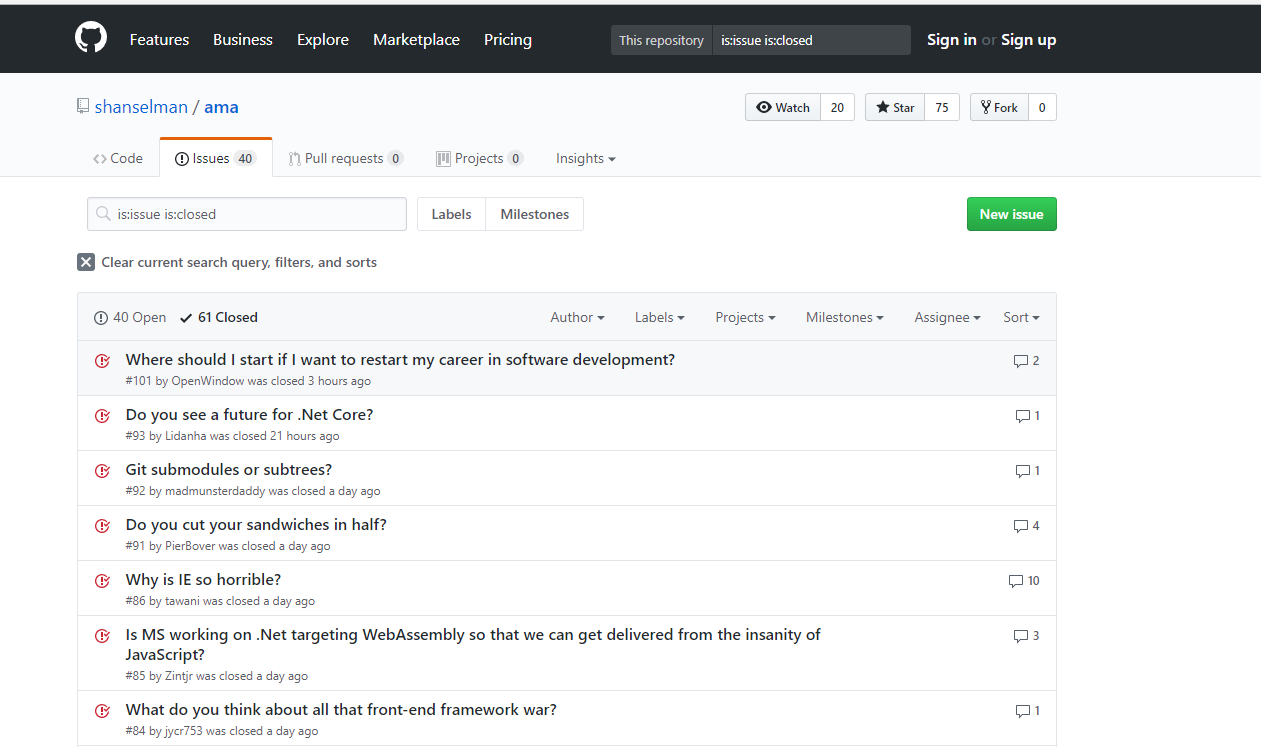1261x747 pixels.
Task: Click closed-issue icon beside front-end framework war issue
Action: coord(102,711)
